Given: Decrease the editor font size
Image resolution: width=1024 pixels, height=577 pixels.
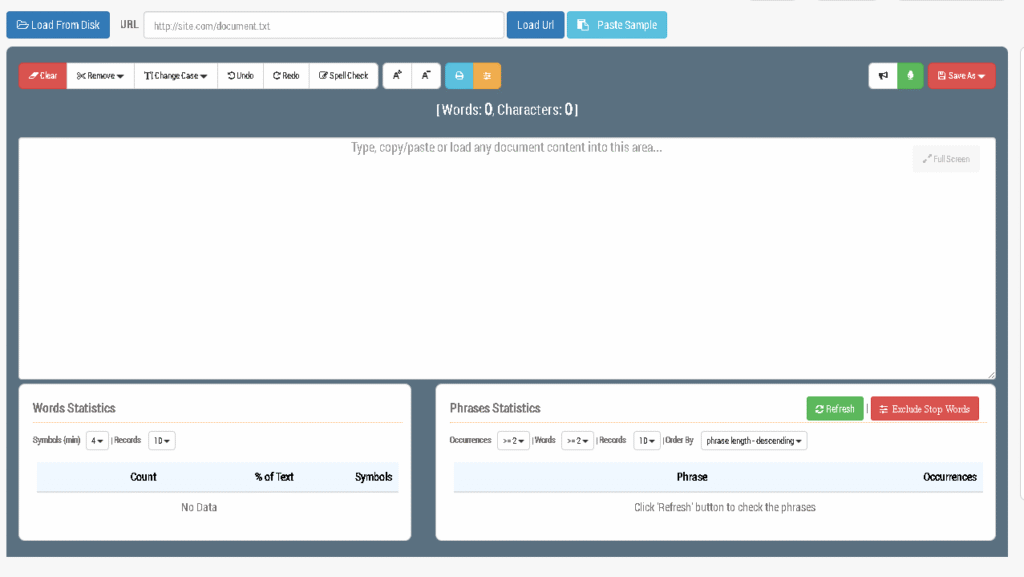Looking at the screenshot, I should [426, 75].
